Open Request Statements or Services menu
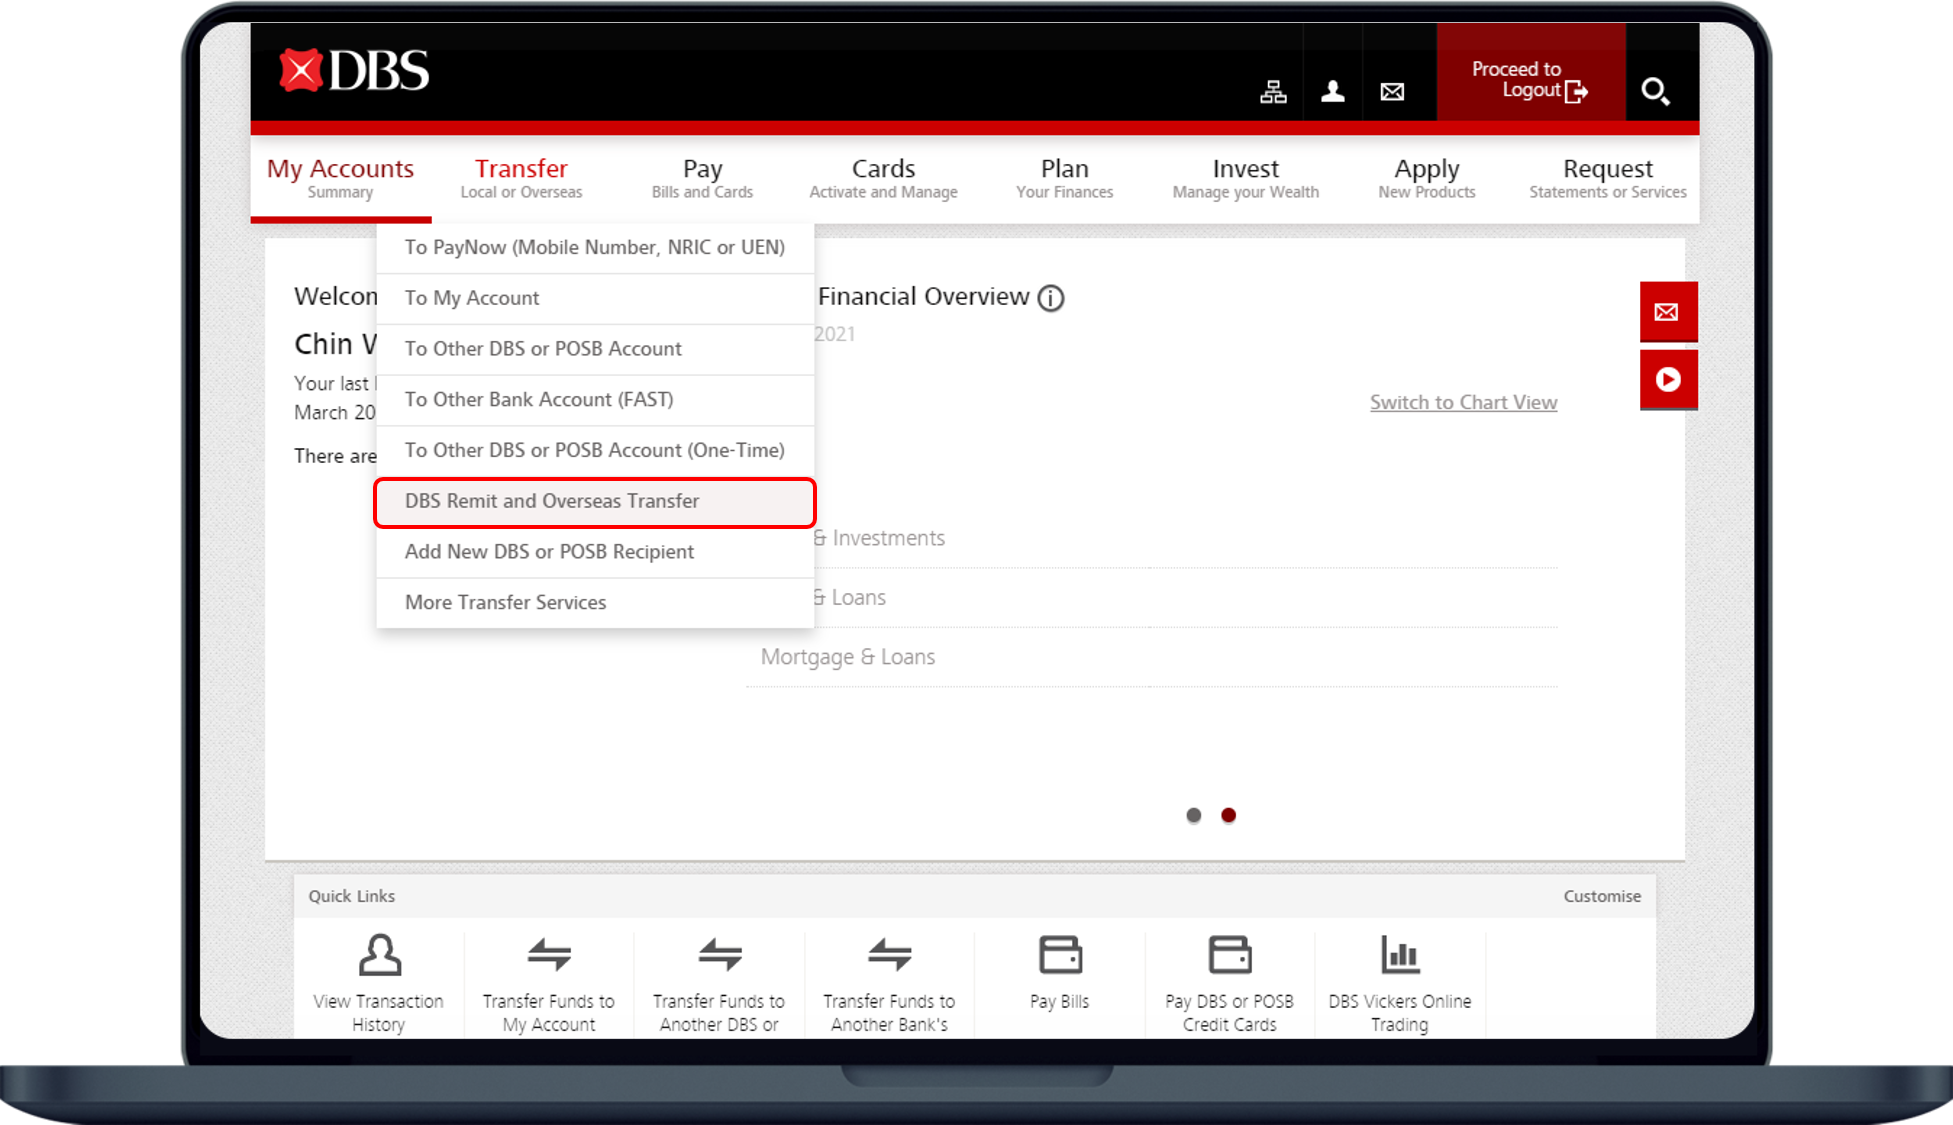Screen dimensions: 1953x1125 [x=1608, y=178]
